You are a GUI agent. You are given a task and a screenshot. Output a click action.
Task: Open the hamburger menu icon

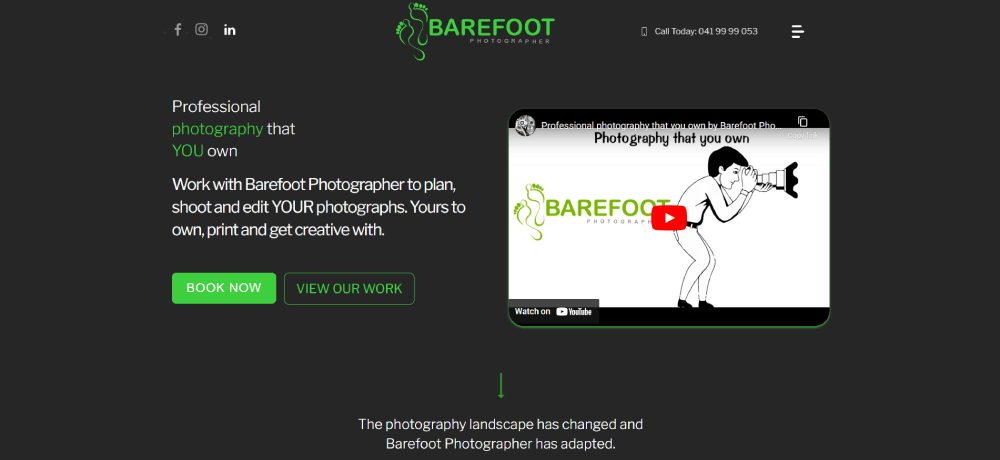click(x=798, y=31)
